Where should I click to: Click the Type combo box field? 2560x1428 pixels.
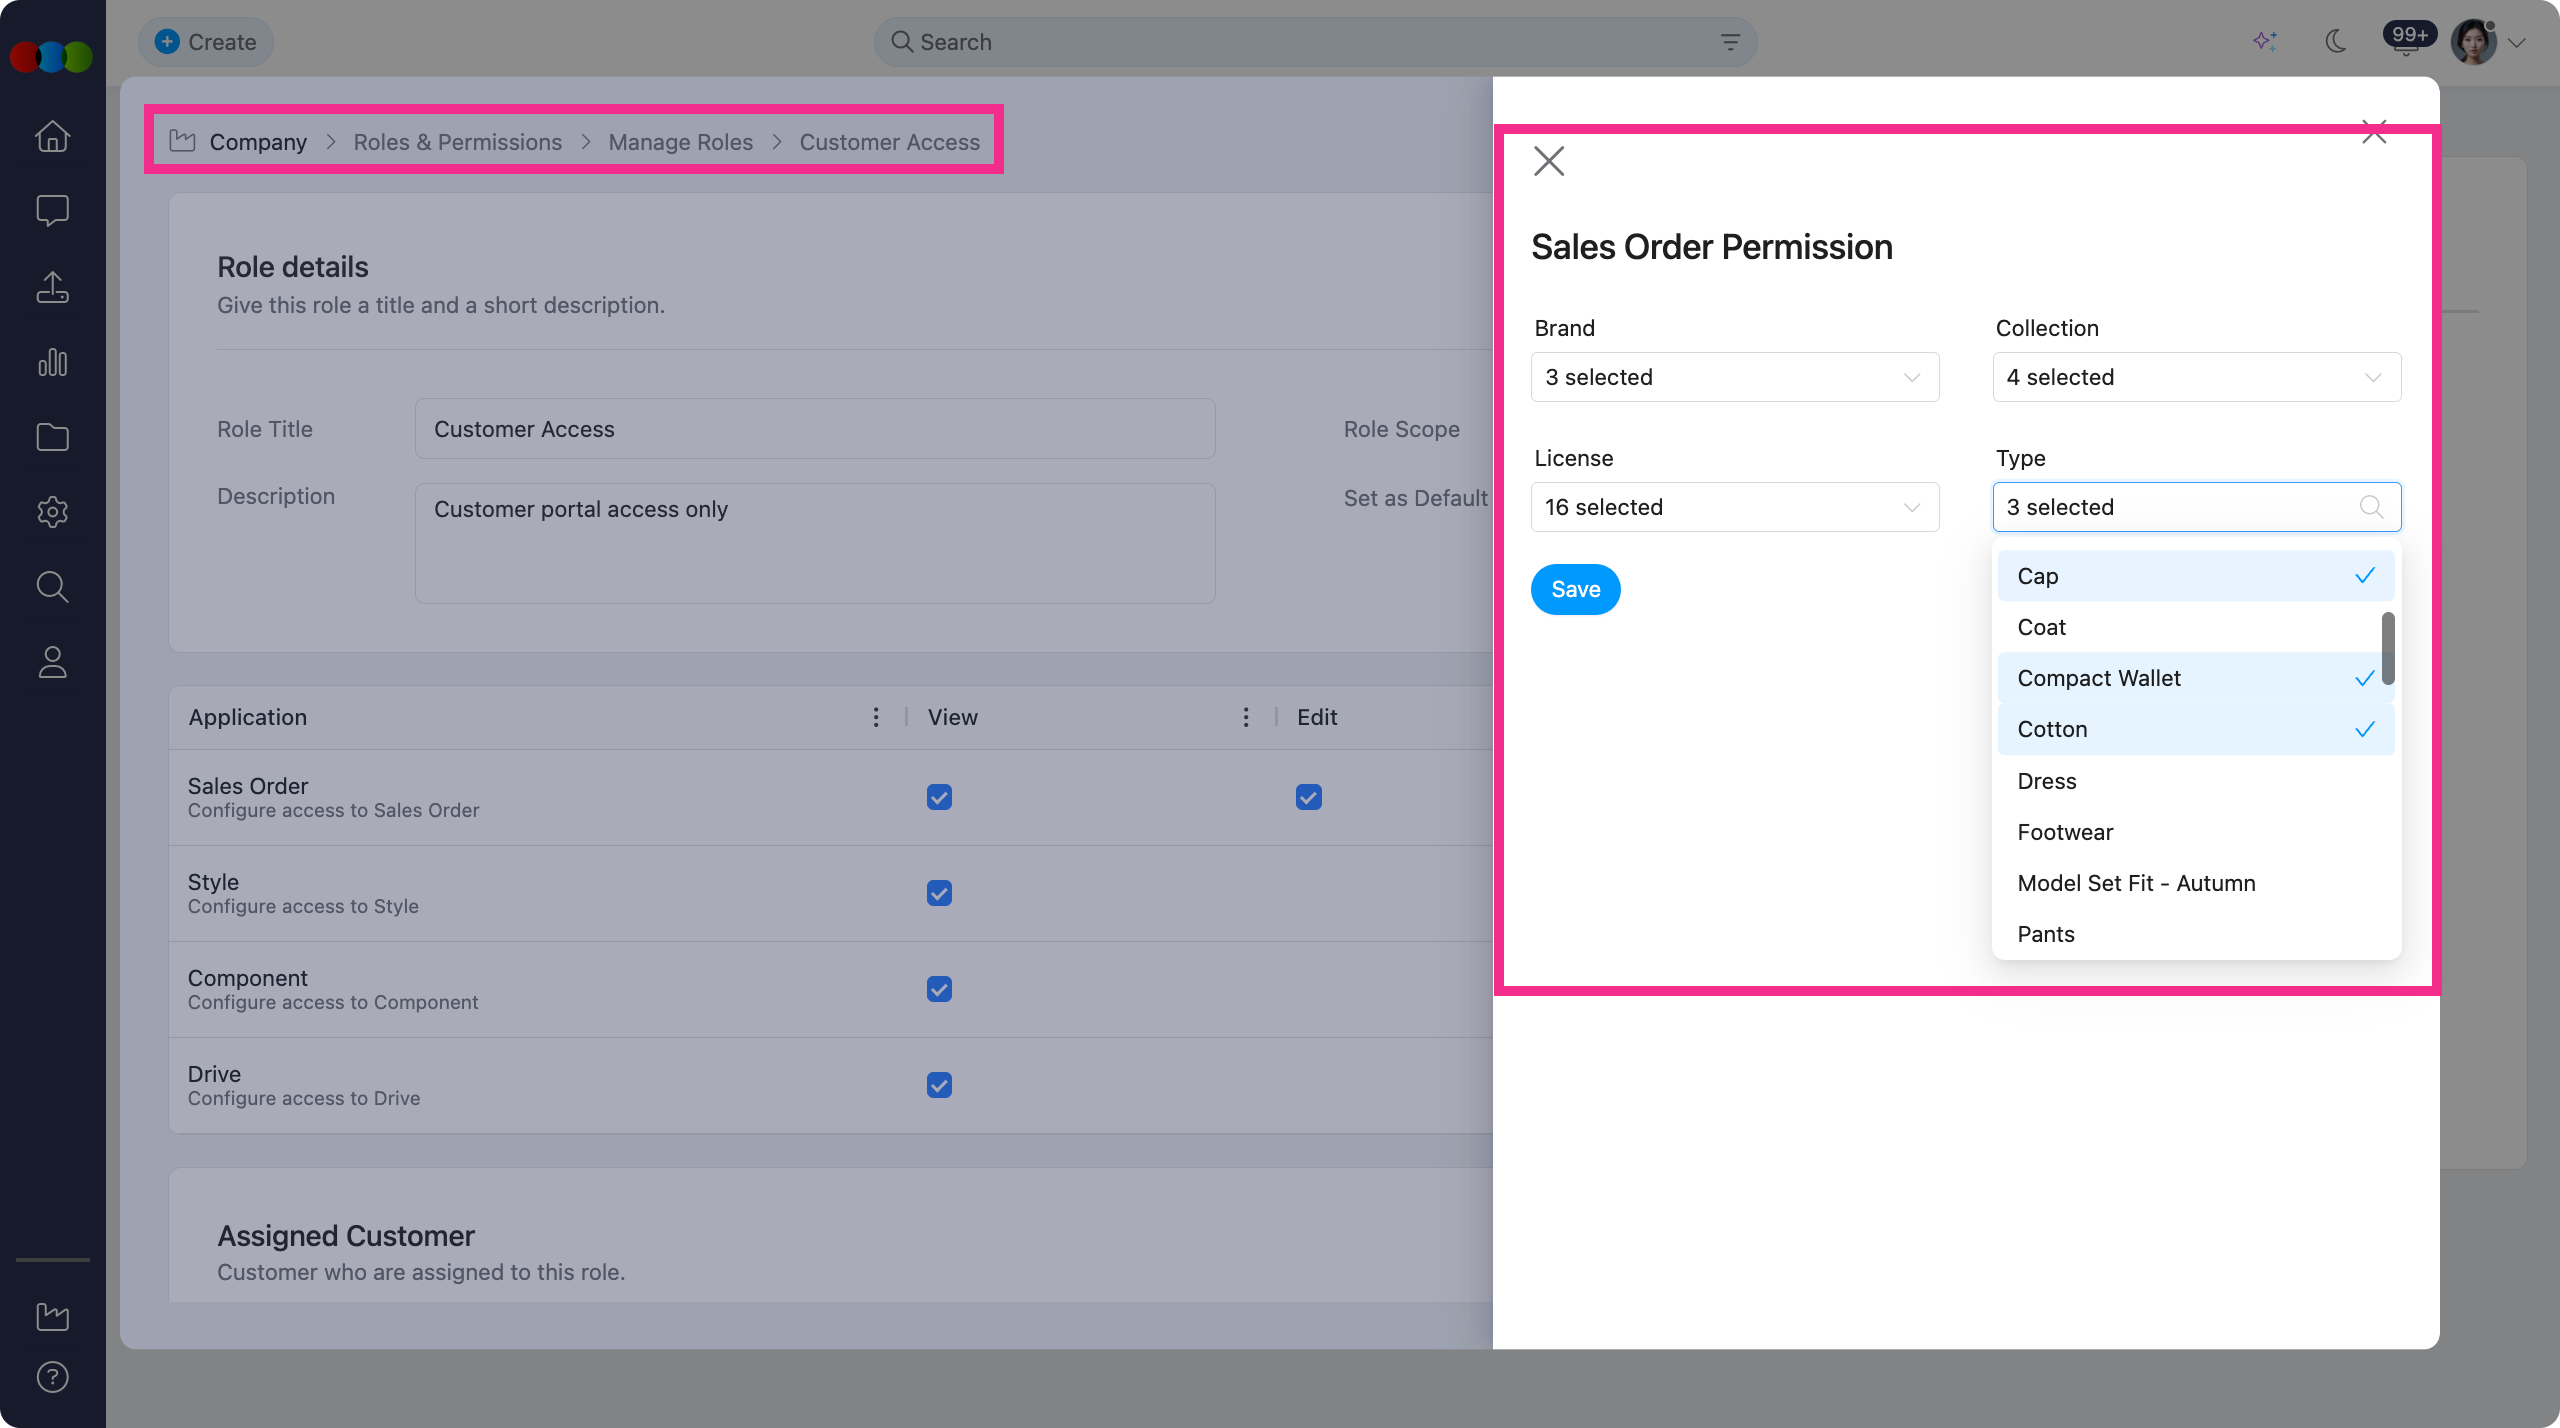point(2197,507)
